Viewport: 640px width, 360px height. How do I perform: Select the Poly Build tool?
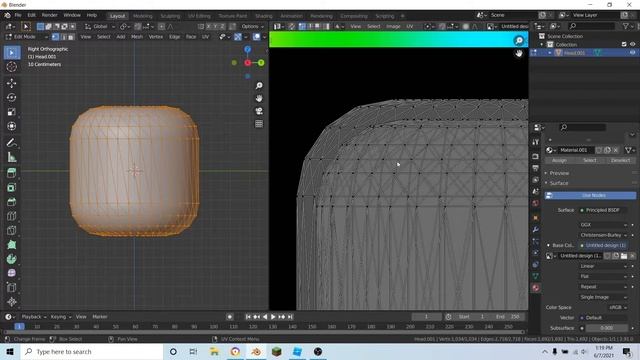(x=11, y=245)
